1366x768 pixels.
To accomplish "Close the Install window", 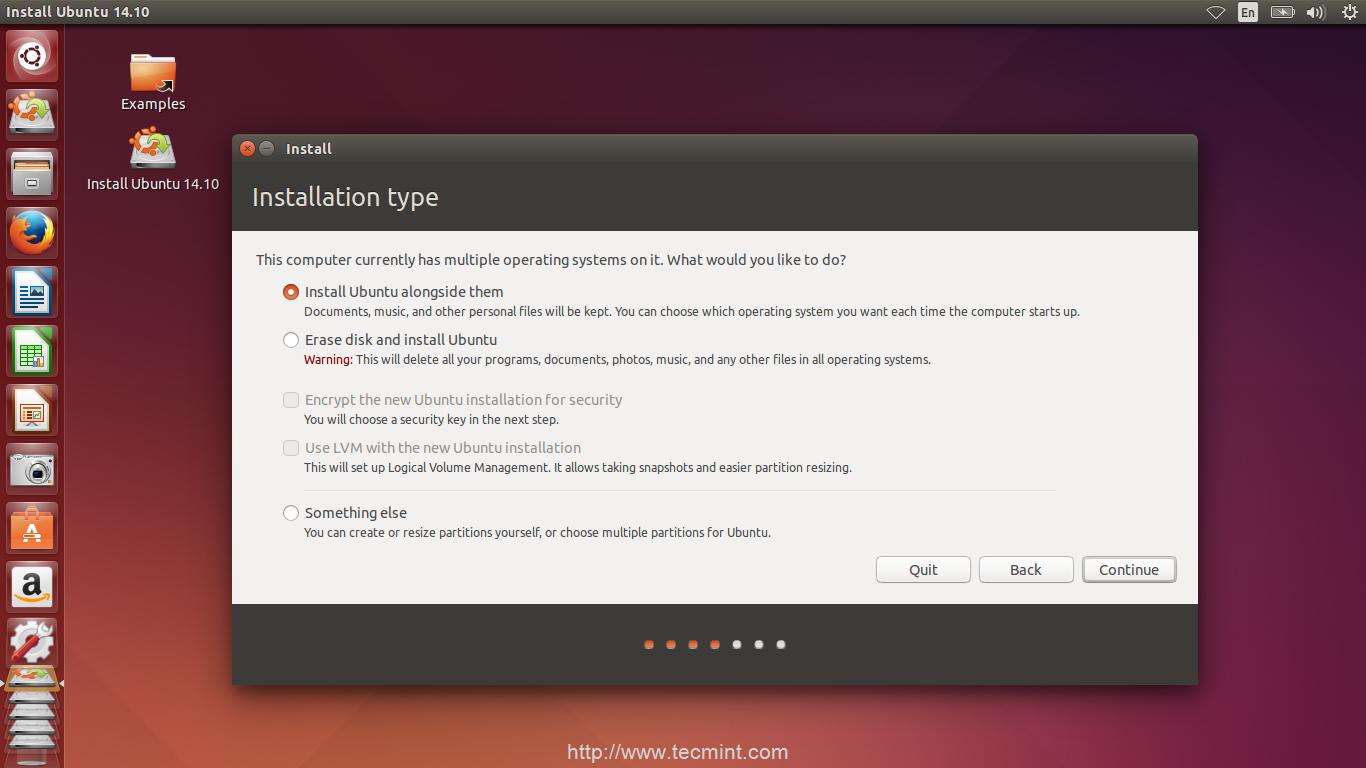I will (247, 148).
